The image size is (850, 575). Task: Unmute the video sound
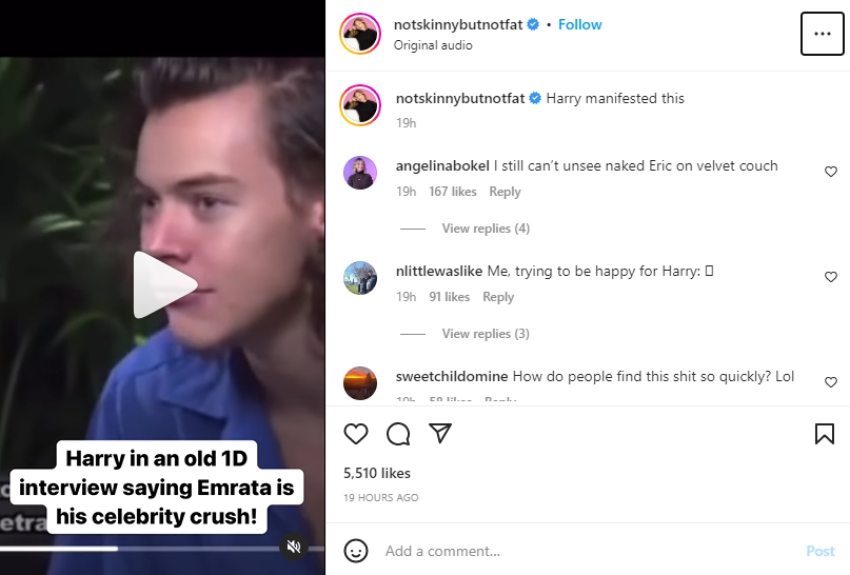click(x=293, y=546)
